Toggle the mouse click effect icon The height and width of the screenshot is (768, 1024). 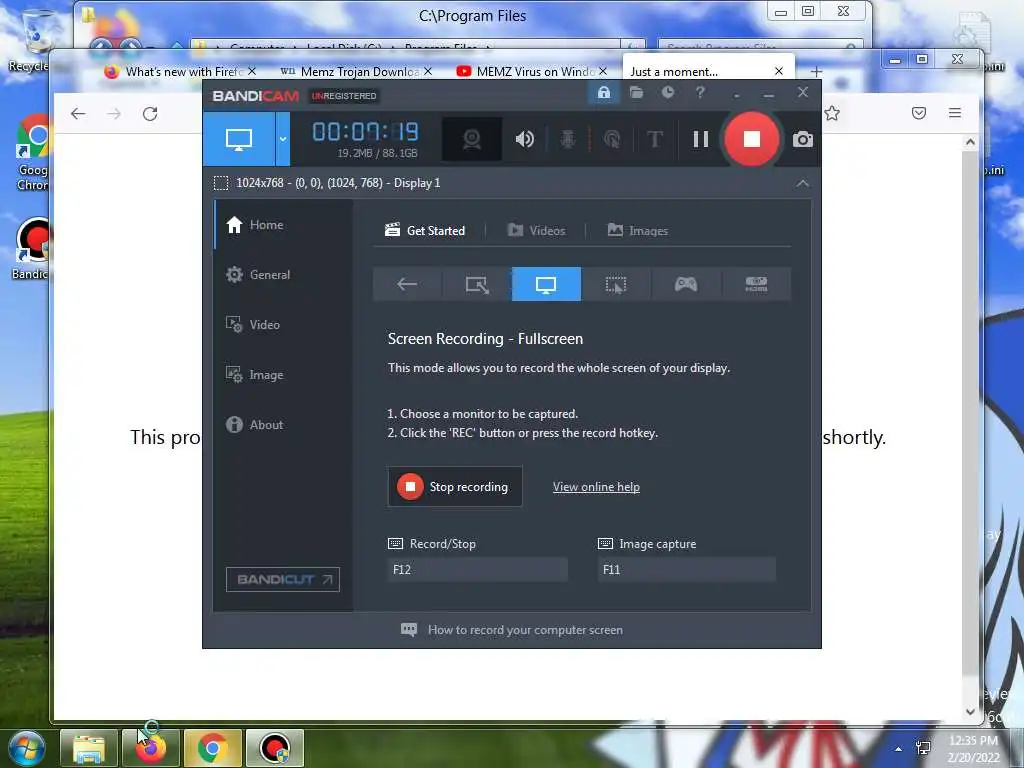(x=612, y=139)
